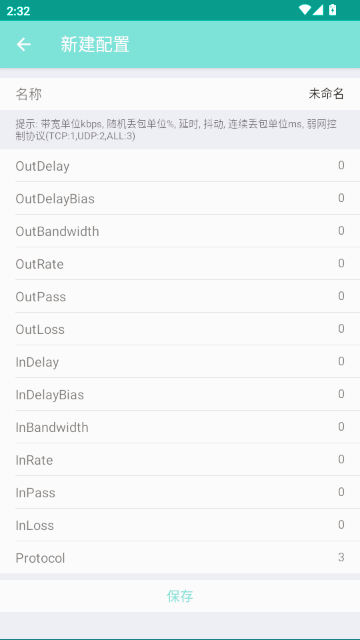Tap the InDelayBias row
Viewport: 360px width, 640px height.
pyautogui.click(x=180, y=394)
